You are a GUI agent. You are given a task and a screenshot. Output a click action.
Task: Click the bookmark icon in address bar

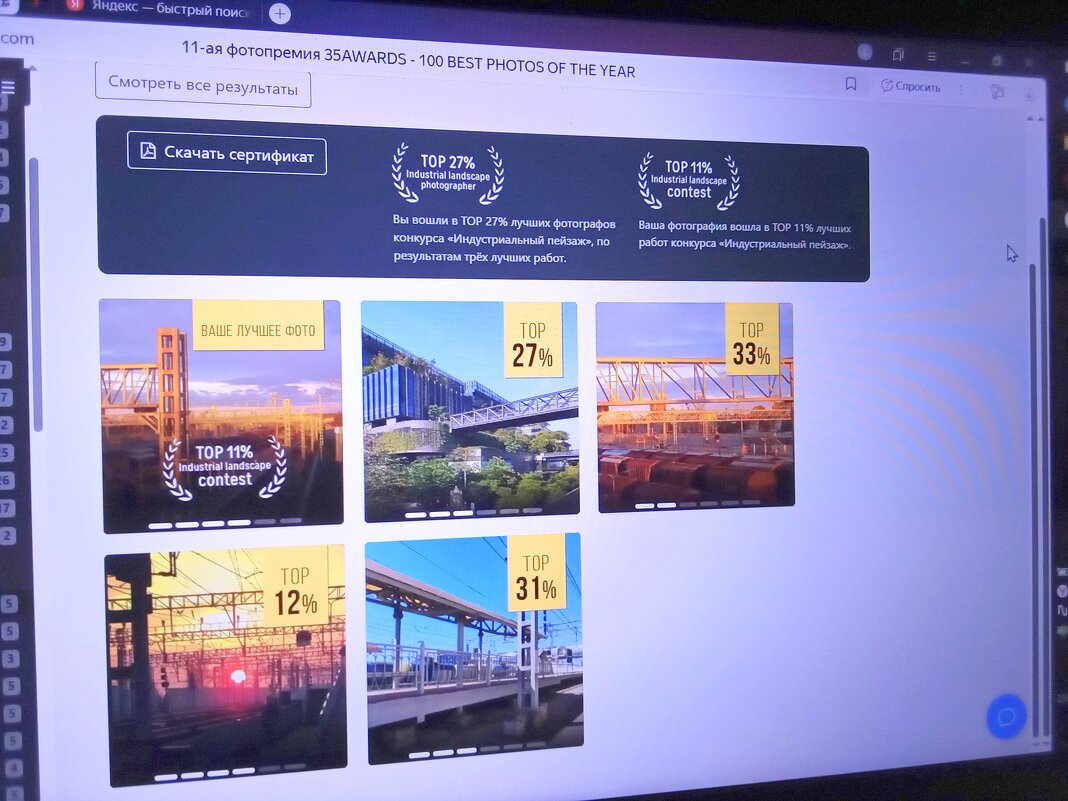point(851,84)
